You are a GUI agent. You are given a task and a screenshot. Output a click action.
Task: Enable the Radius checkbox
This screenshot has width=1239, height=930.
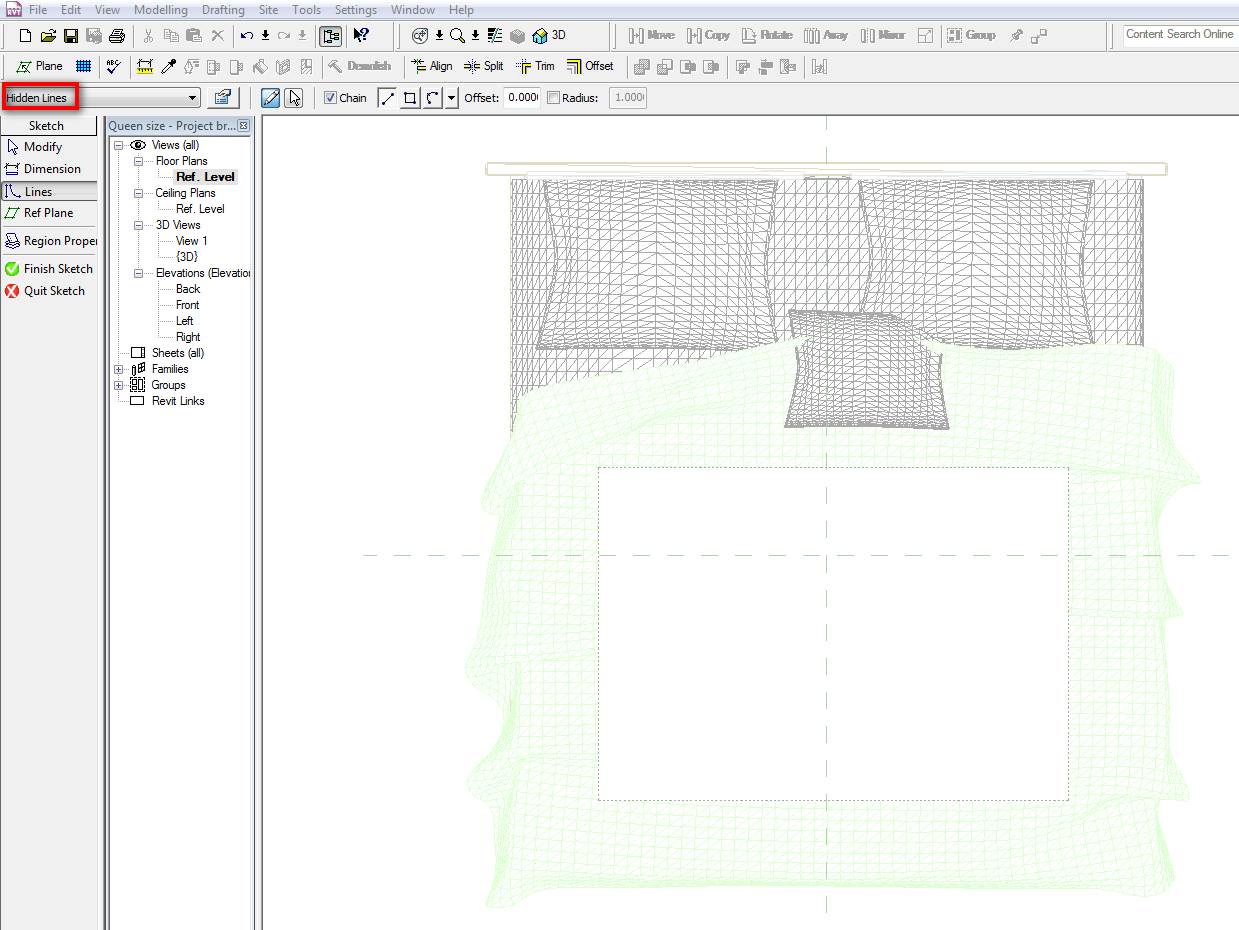(553, 98)
